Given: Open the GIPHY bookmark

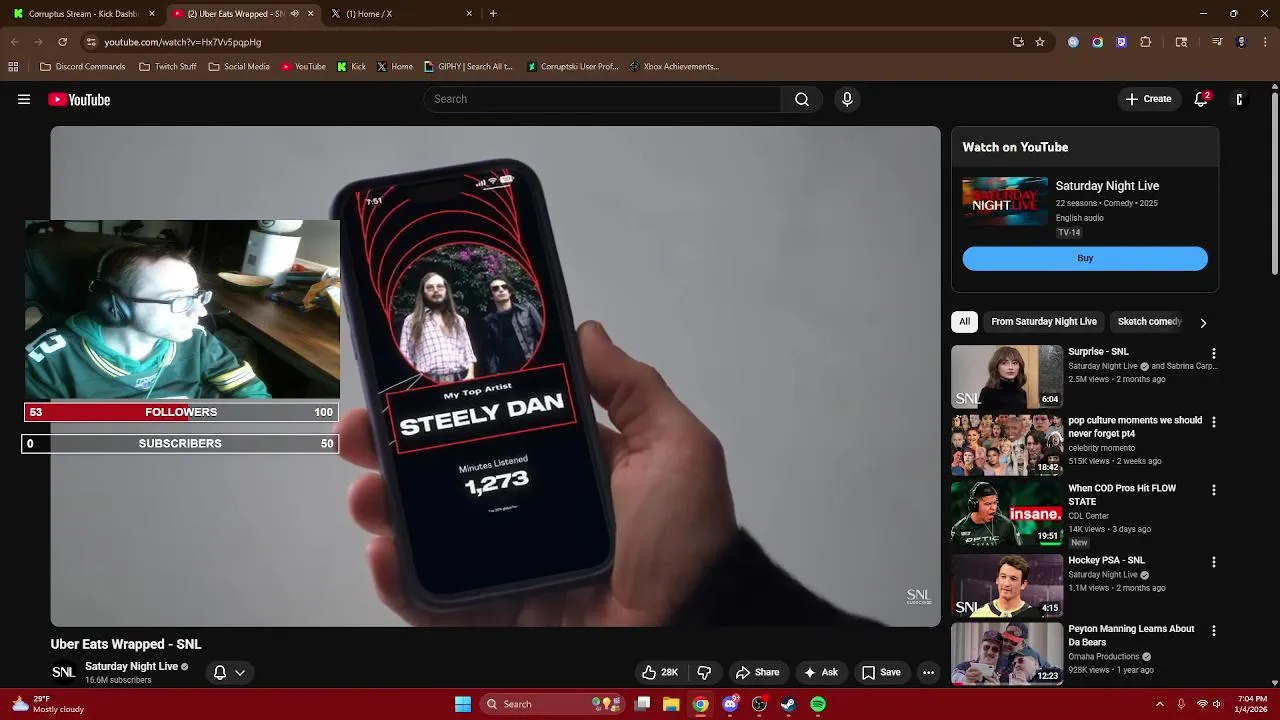Looking at the screenshot, I should click(x=468, y=67).
